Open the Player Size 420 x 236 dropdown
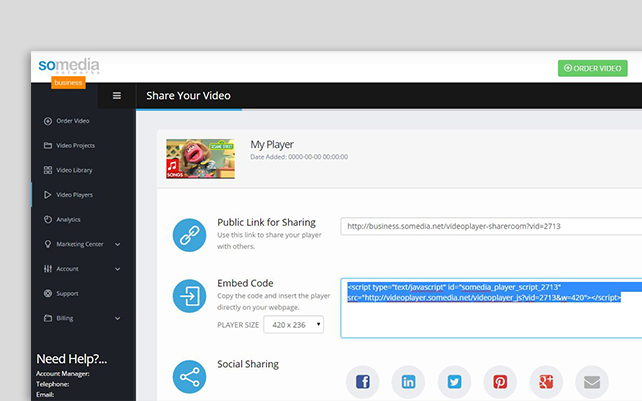This screenshot has width=642, height=401. [294, 324]
